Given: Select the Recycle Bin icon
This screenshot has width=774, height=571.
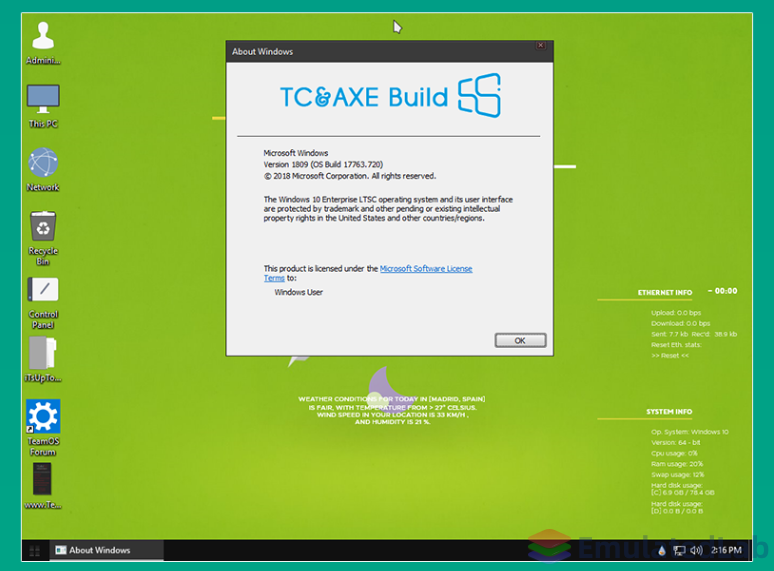Looking at the screenshot, I should coord(43,238).
